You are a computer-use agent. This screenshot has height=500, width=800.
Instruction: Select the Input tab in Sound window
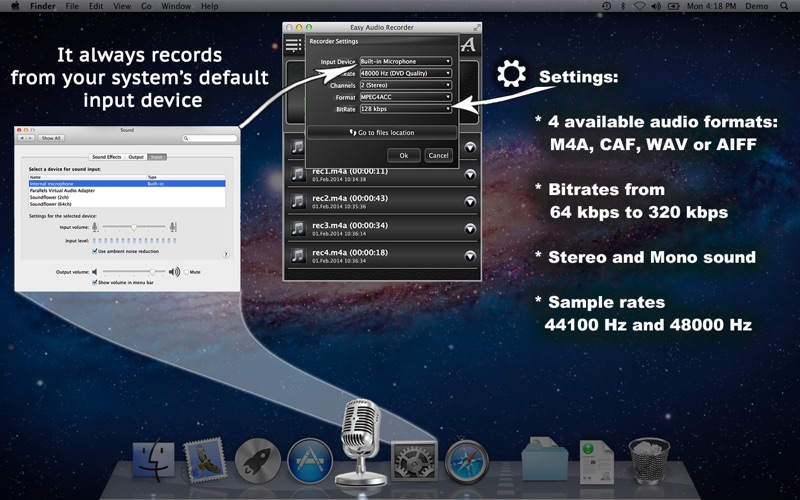(157, 157)
